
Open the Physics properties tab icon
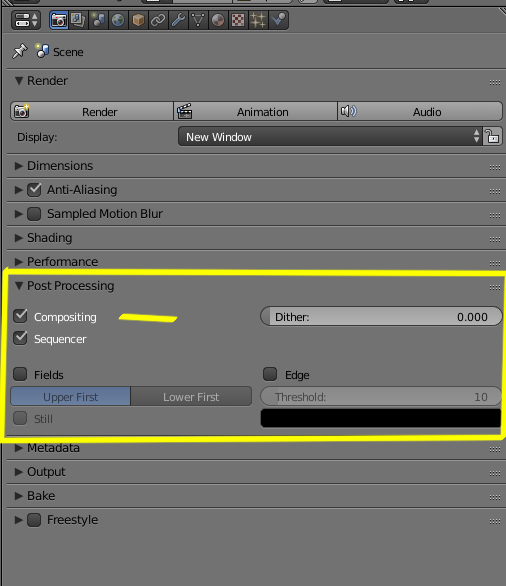click(x=278, y=20)
